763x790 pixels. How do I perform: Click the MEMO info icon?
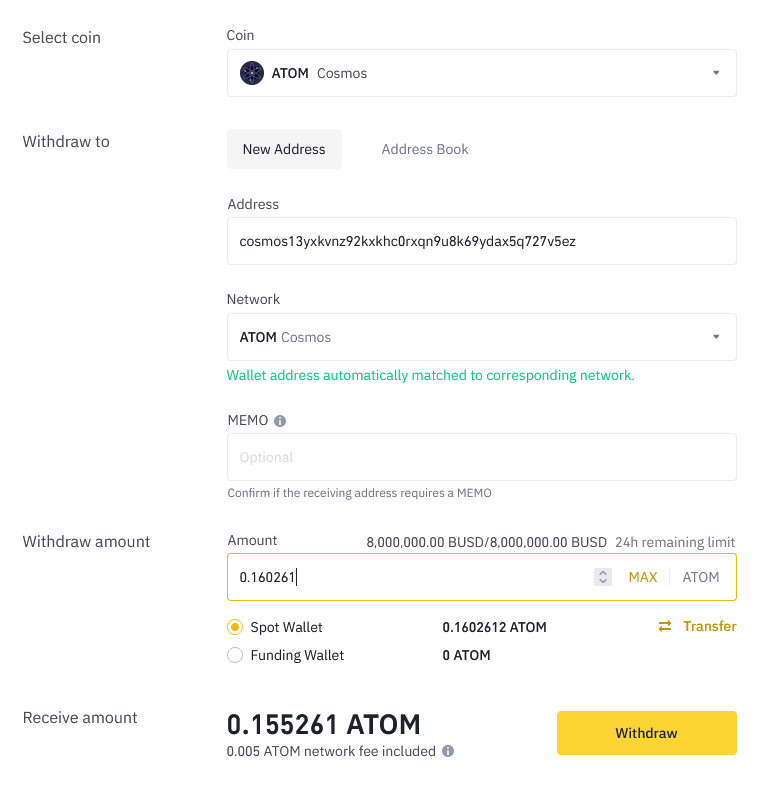point(280,421)
